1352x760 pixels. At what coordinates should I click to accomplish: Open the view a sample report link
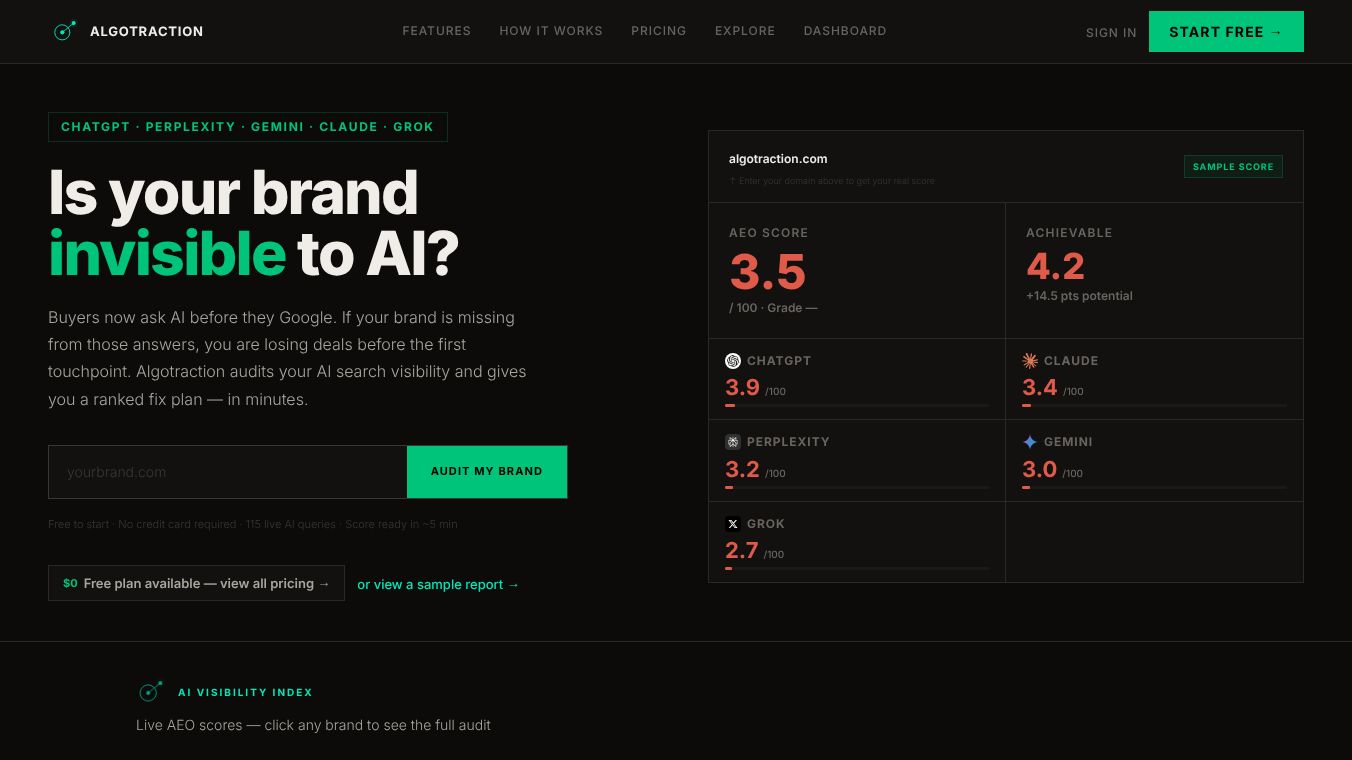coord(438,584)
